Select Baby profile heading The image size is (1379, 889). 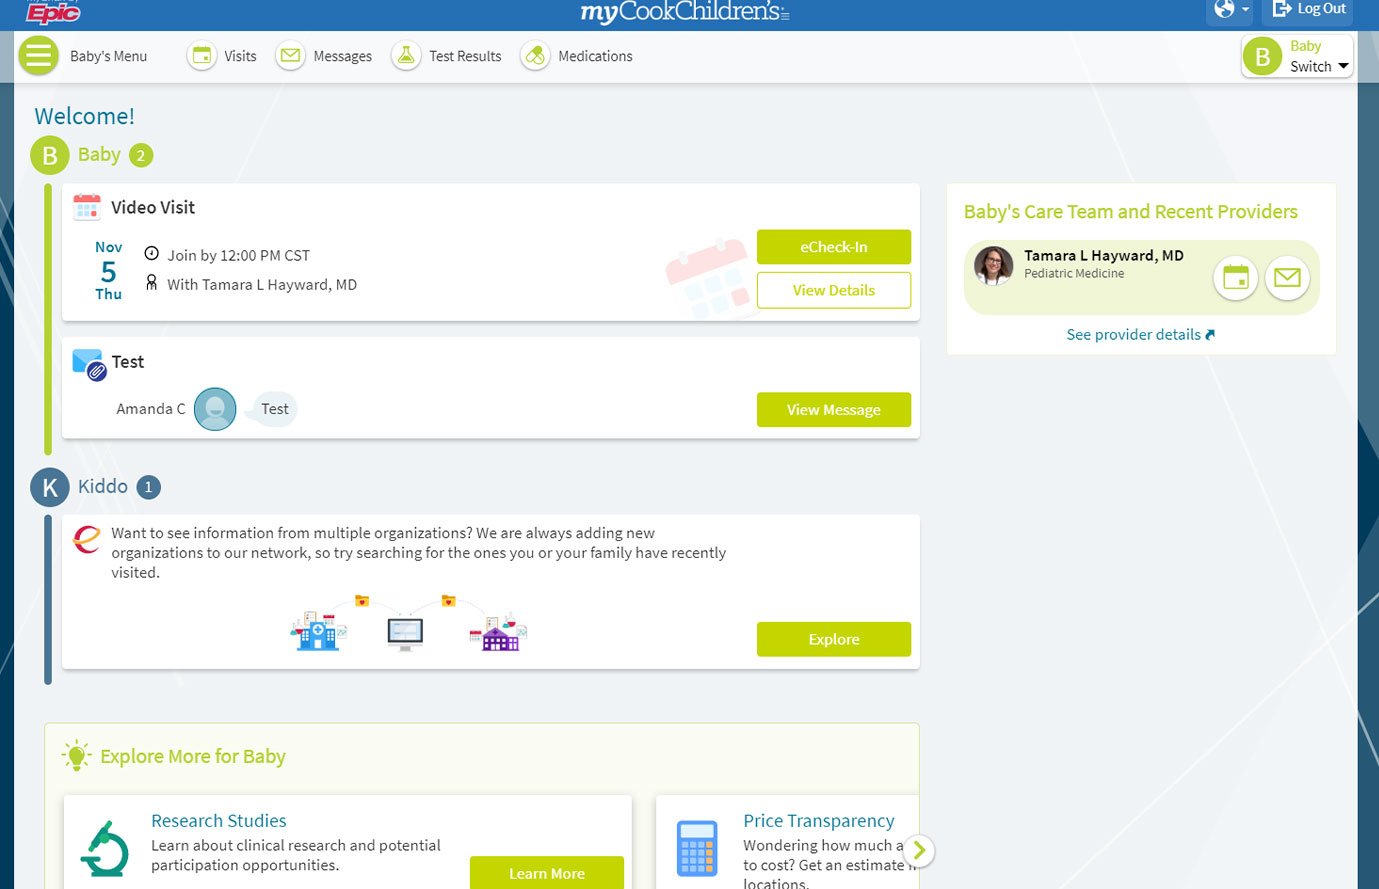pyautogui.click(x=98, y=155)
